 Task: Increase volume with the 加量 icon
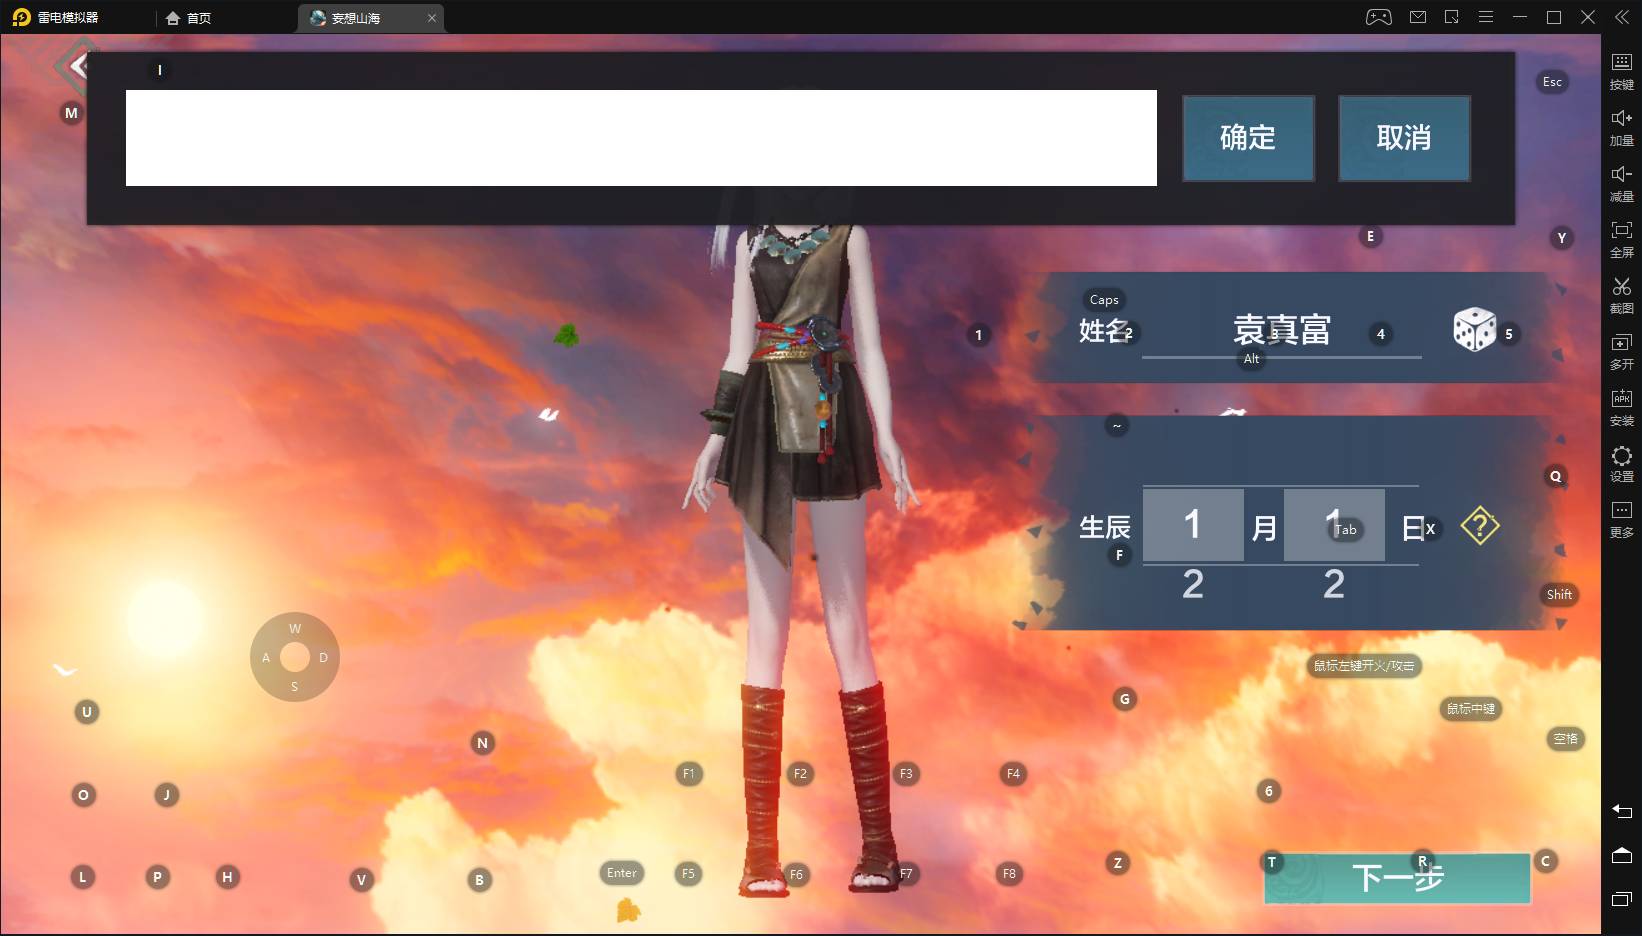[x=1621, y=127]
